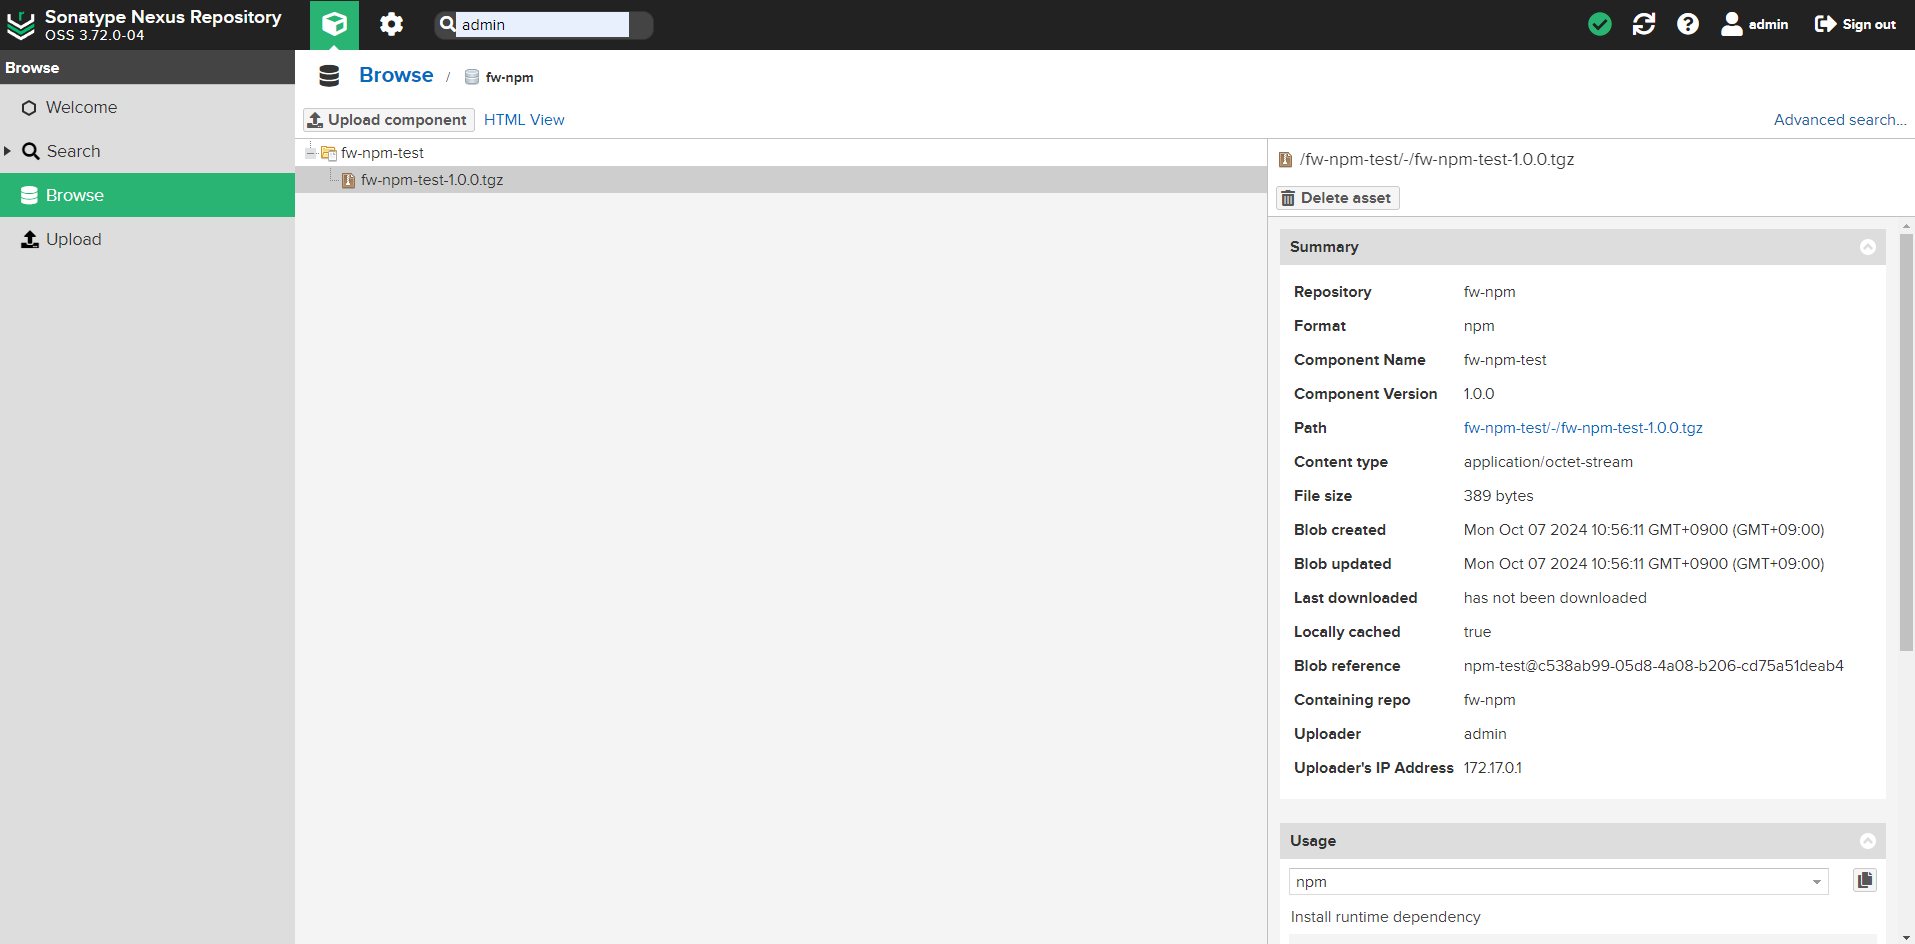Open HTML View link
Screen dimensions: 1915x944
[524, 120]
